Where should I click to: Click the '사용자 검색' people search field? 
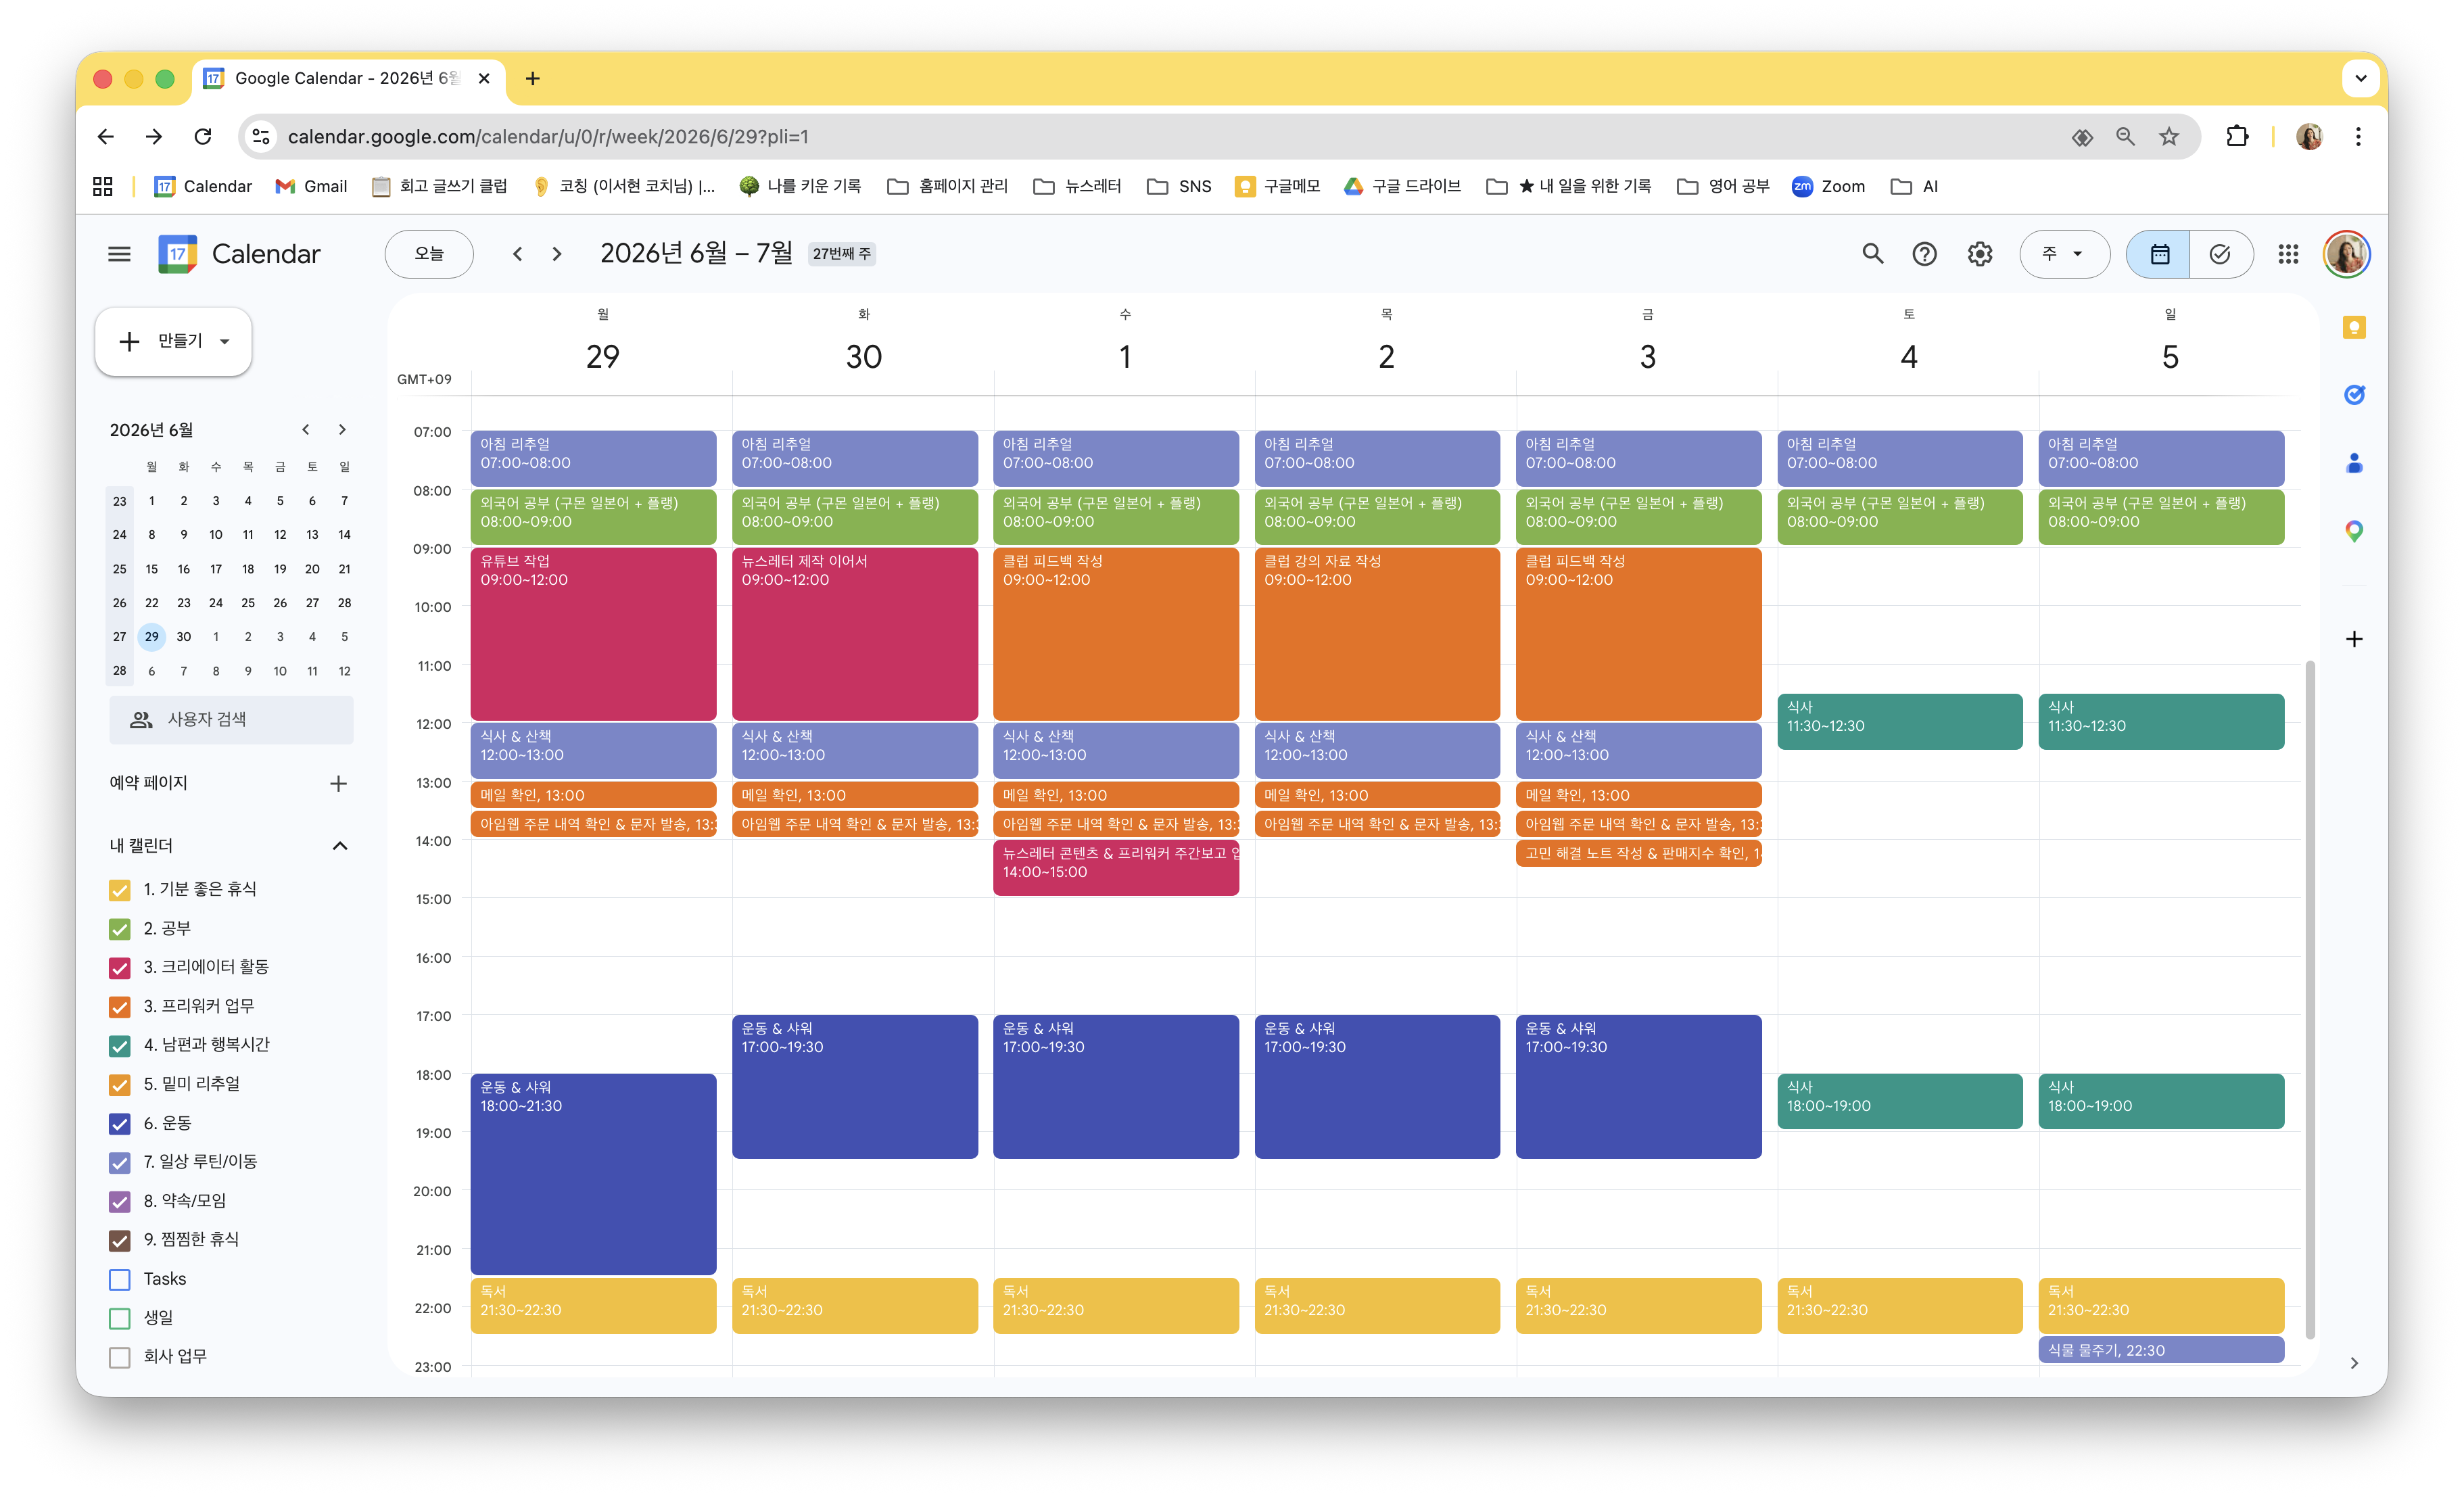231,720
